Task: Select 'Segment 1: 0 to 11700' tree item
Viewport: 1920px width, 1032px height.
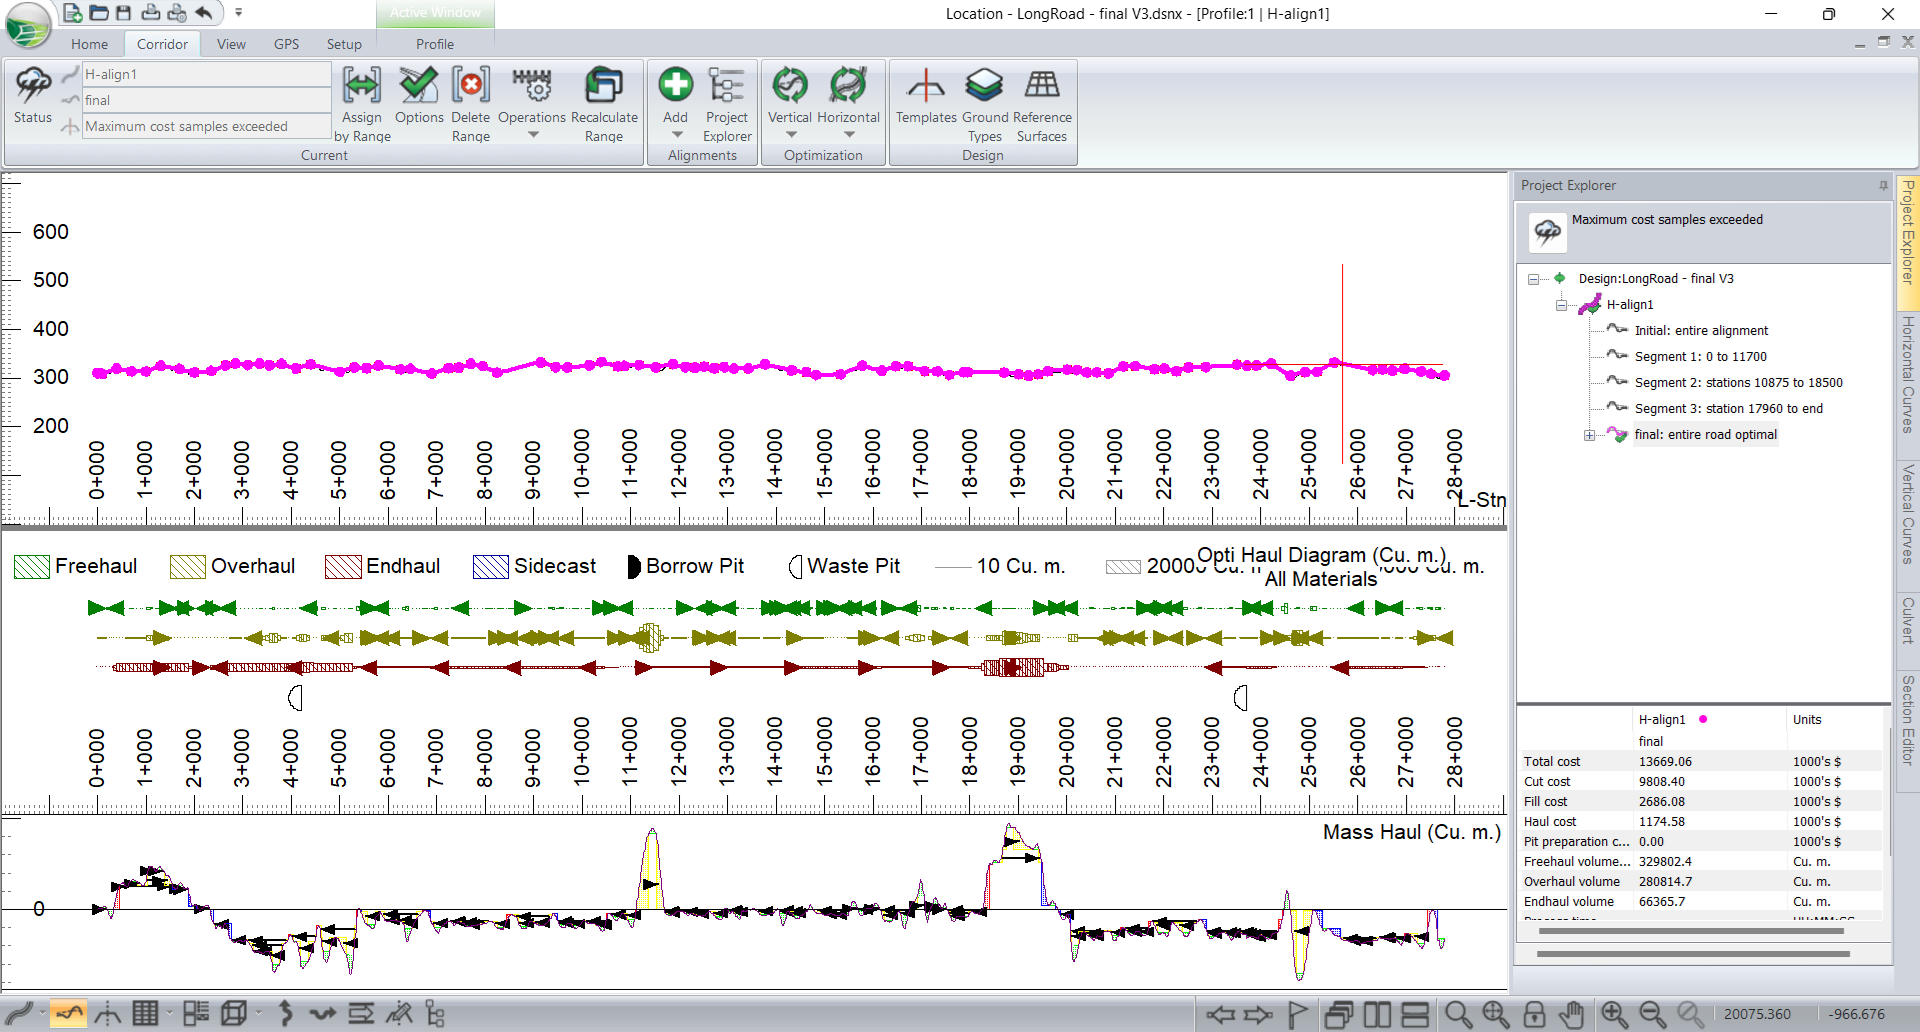Action: click(x=1700, y=357)
